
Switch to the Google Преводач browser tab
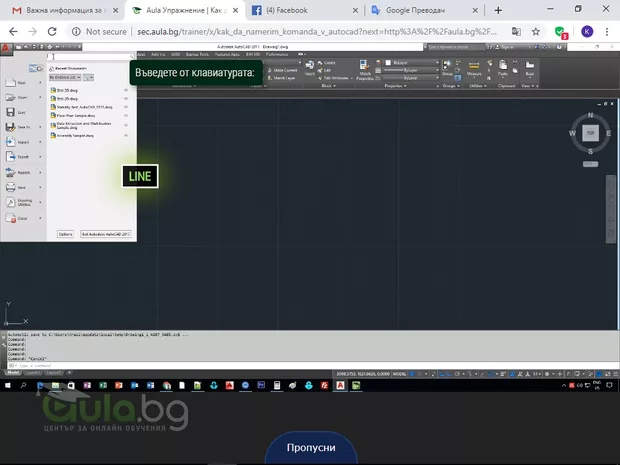(425, 11)
